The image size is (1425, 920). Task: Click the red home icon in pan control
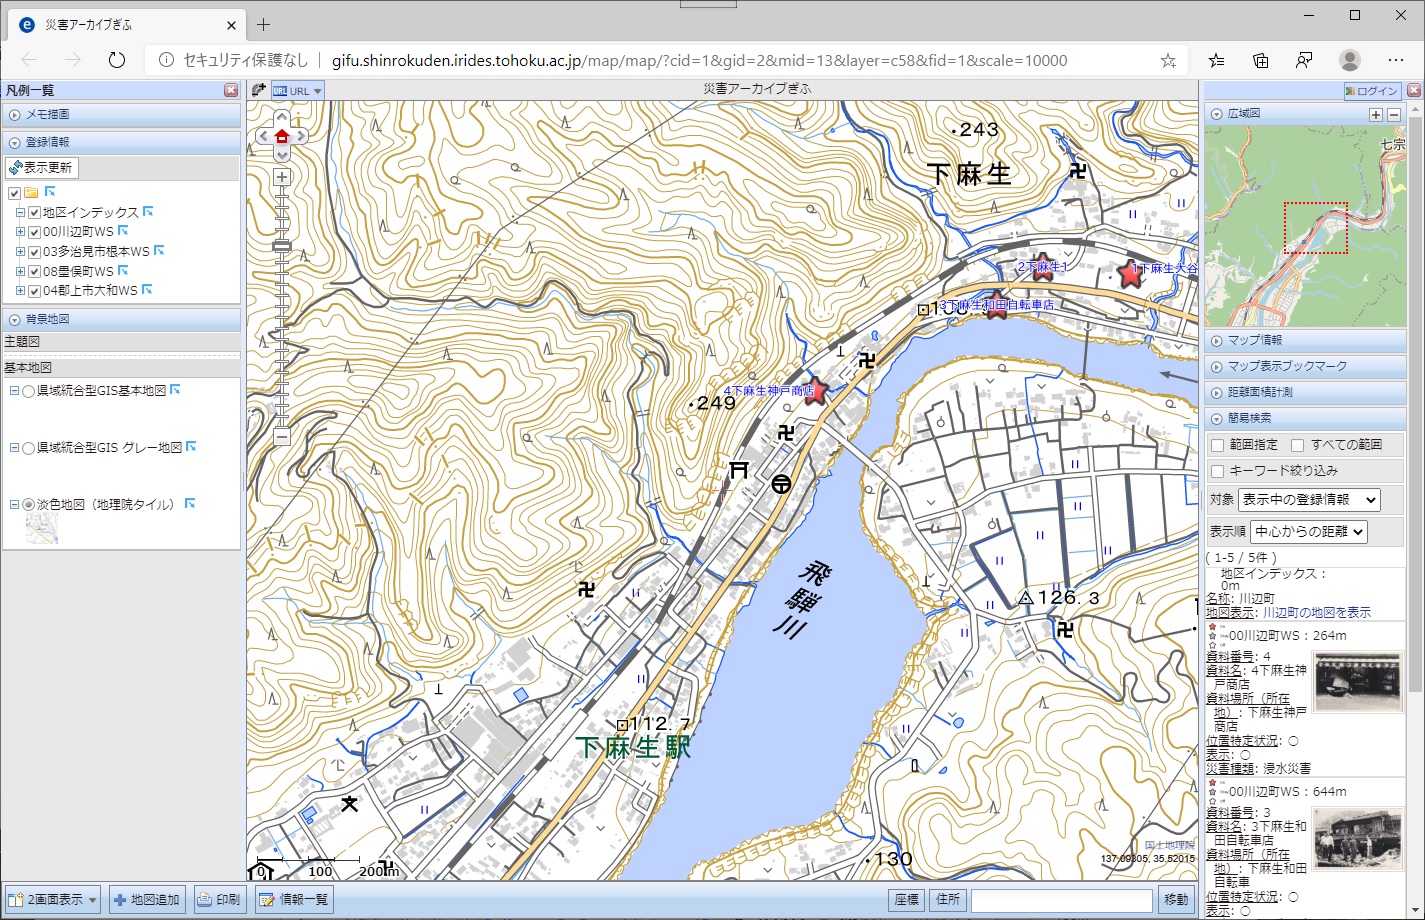click(x=281, y=136)
